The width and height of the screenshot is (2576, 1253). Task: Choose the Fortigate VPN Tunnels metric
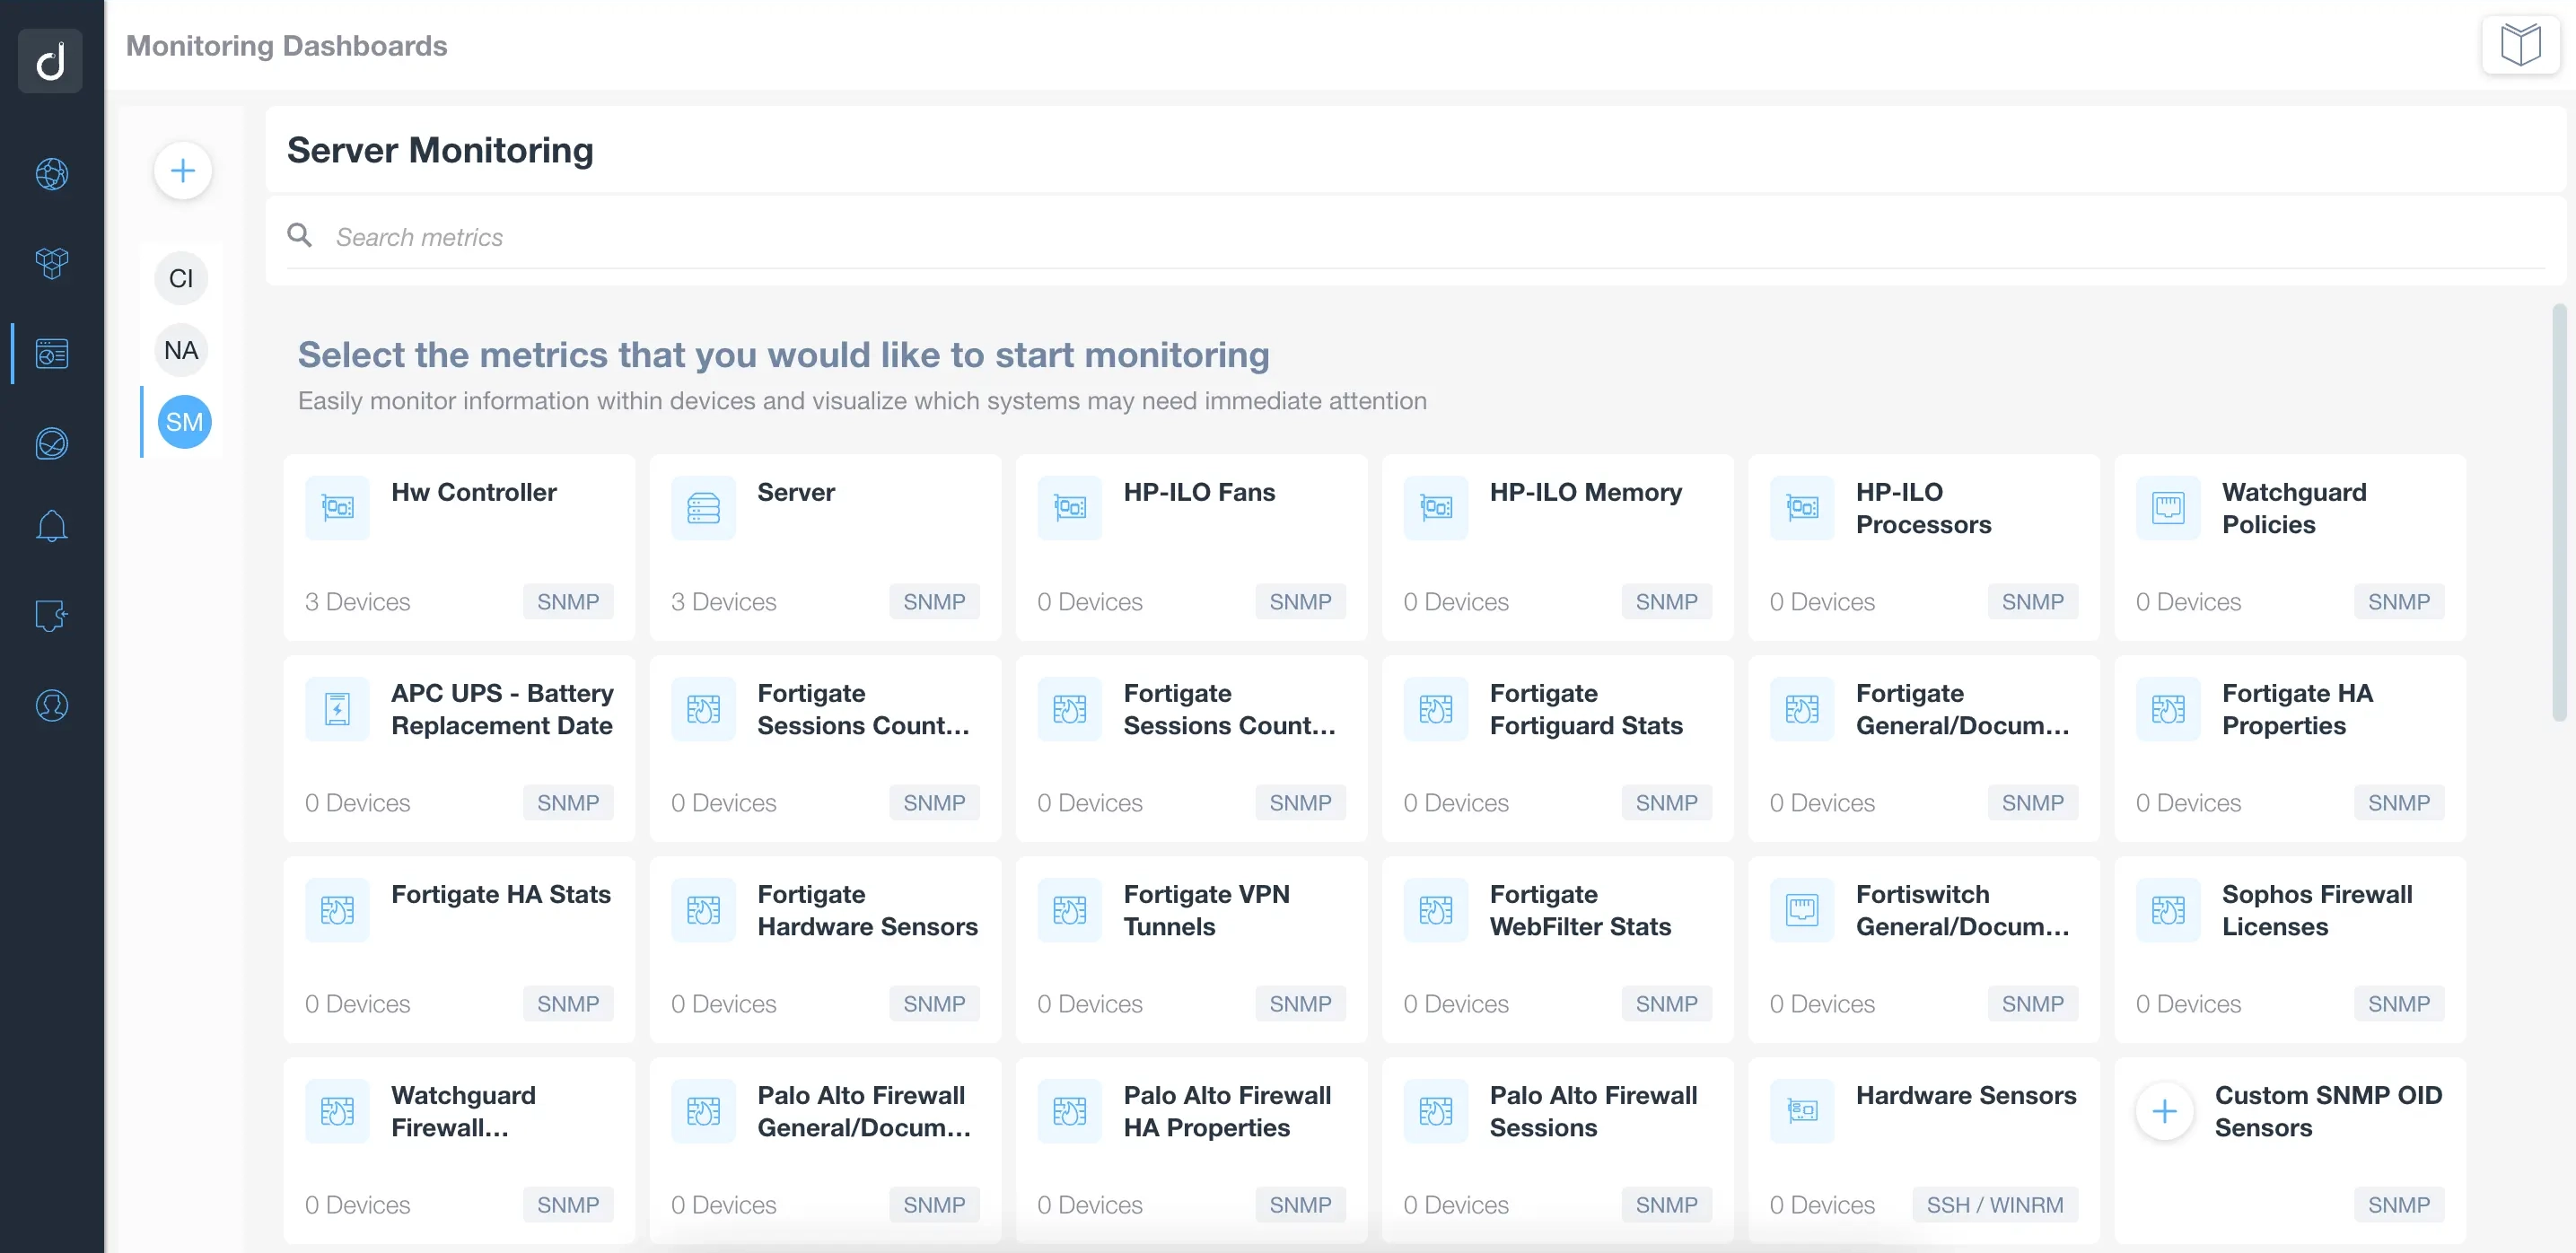1191,949
